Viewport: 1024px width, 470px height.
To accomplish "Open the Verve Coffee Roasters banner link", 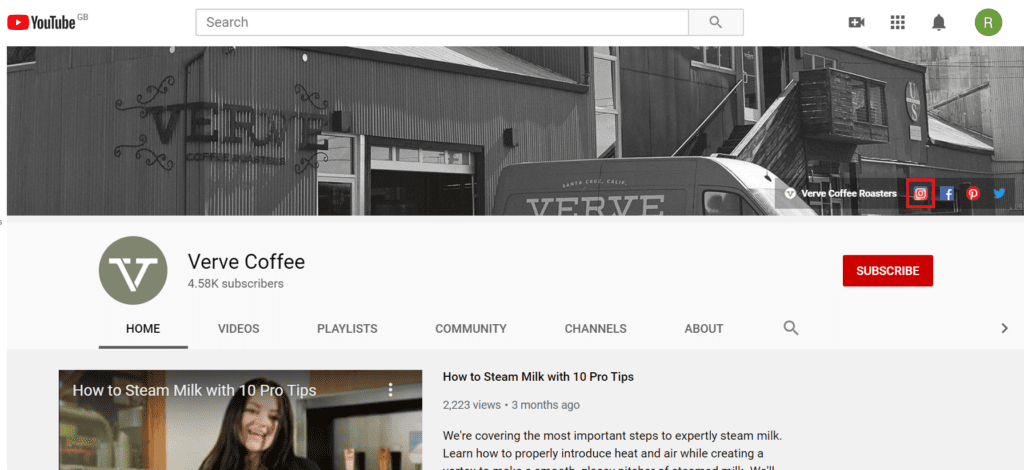I will point(848,194).
